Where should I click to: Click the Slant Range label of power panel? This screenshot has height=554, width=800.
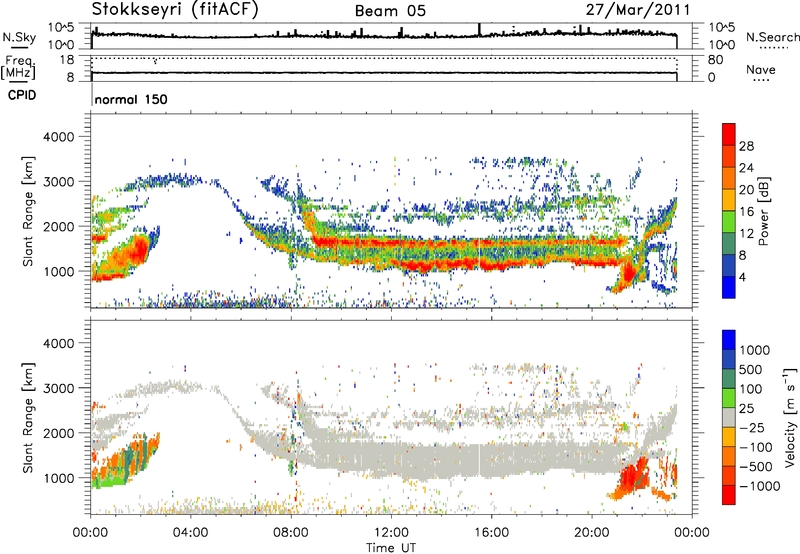click(28, 211)
